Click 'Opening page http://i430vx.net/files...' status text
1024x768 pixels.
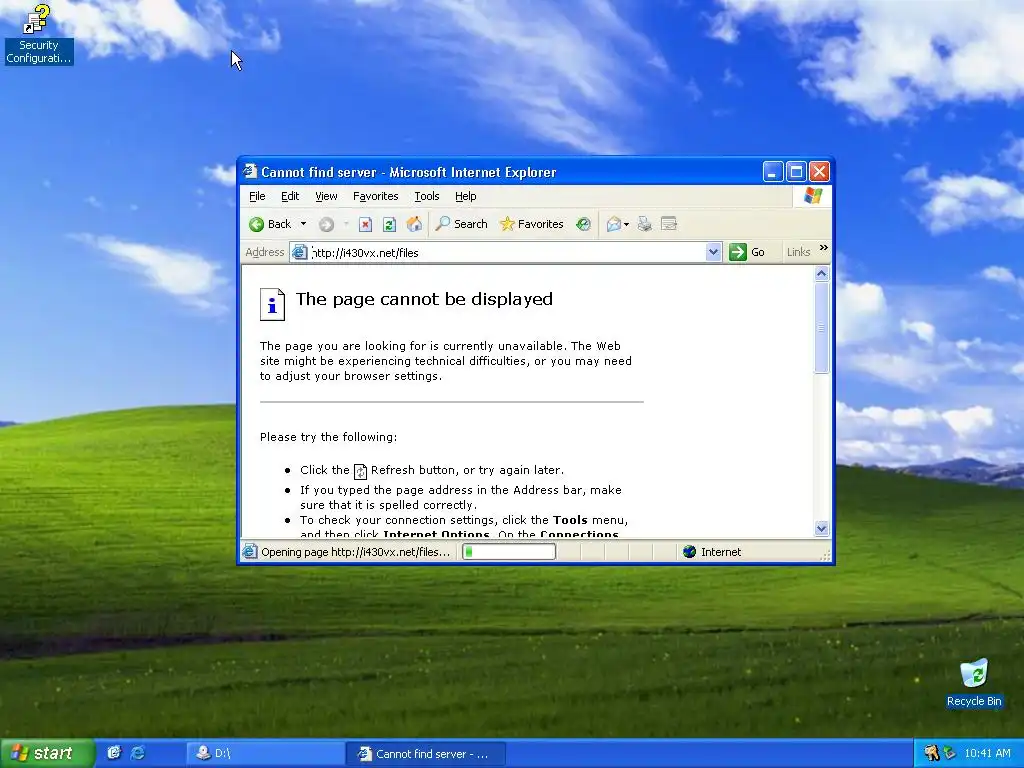click(355, 552)
